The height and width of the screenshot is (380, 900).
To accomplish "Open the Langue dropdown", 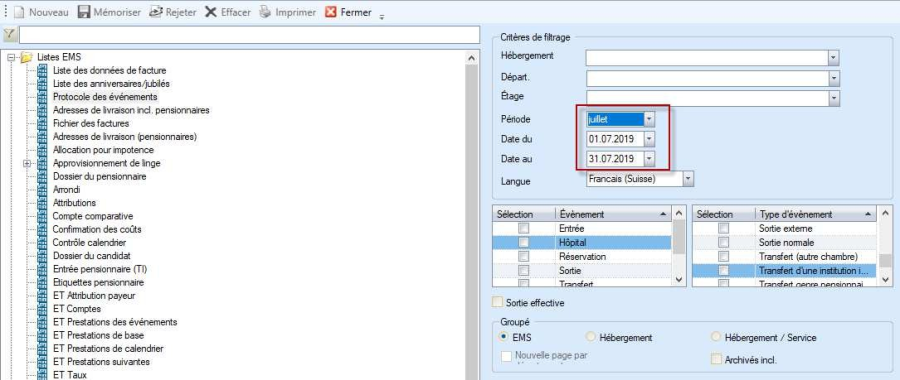I will (x=688, y=179).
